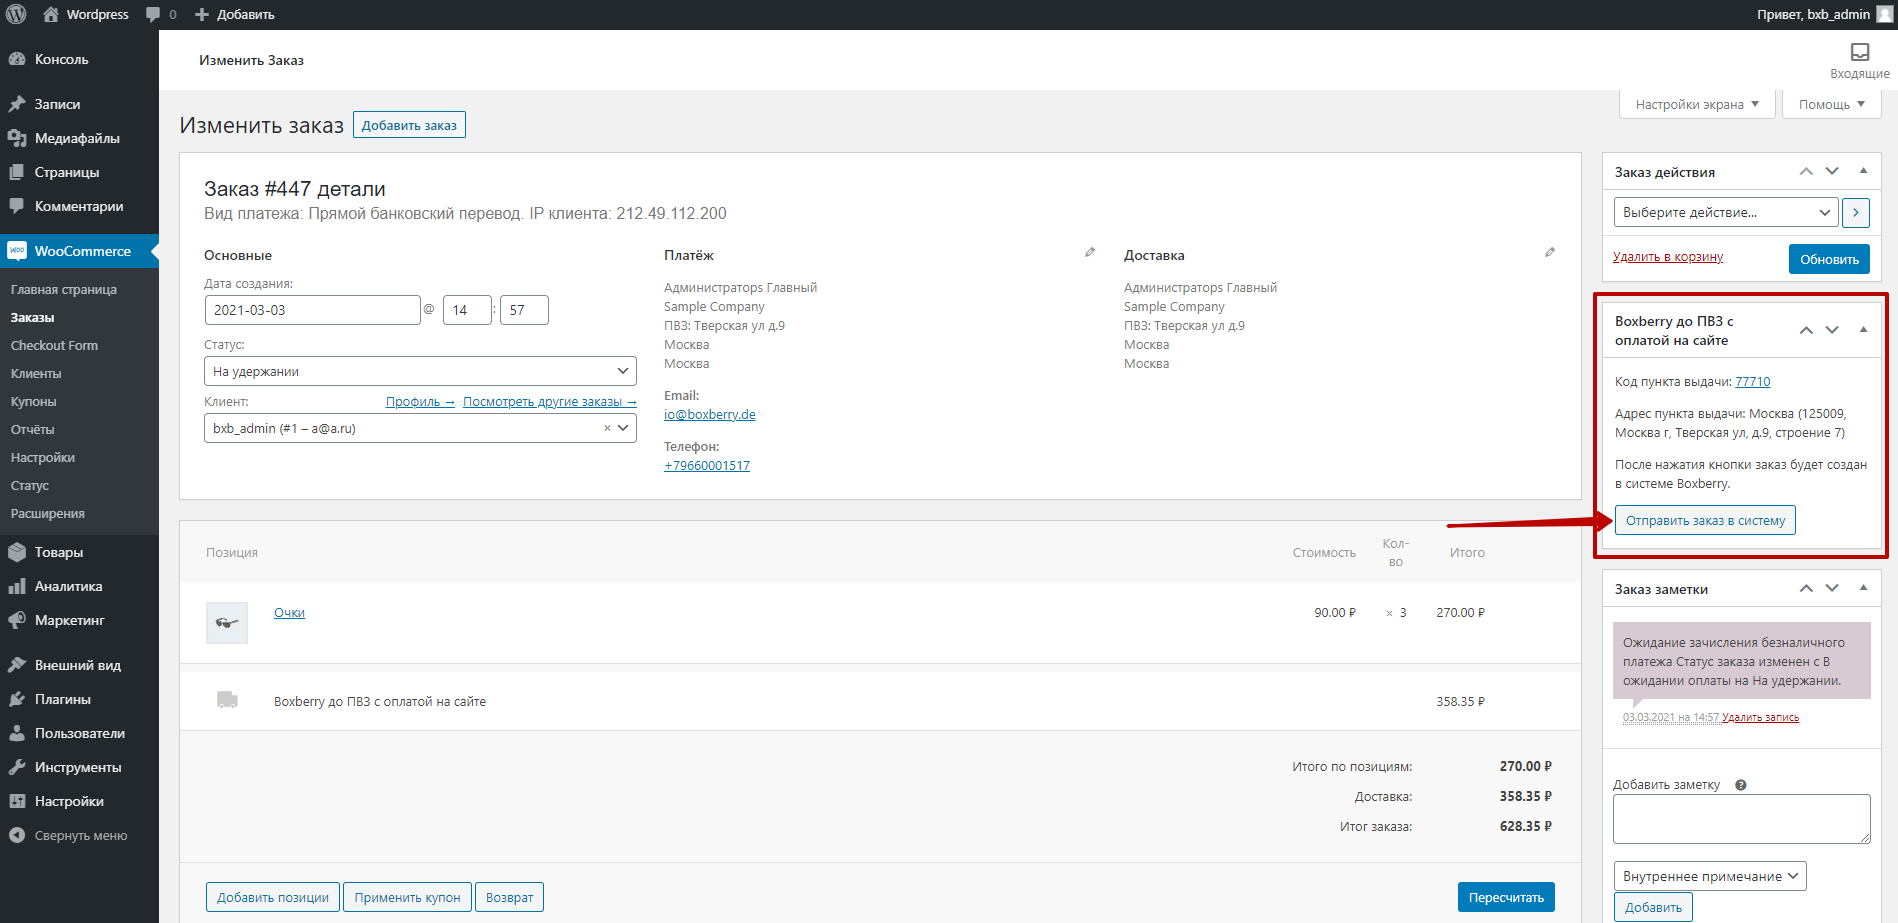
Task: Click the WordPress logo icon
Action: click(x=16, y=14)
